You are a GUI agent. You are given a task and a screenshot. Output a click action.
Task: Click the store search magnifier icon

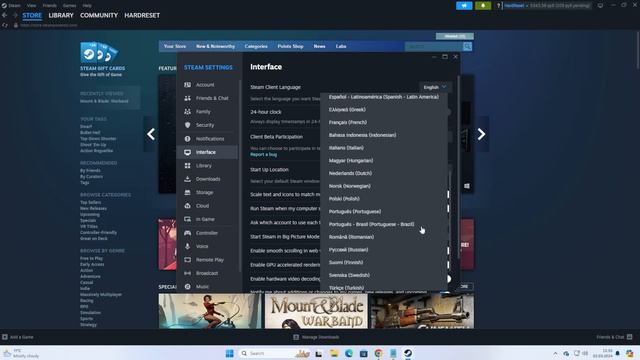pyautogui.click(x=467, y=47)
